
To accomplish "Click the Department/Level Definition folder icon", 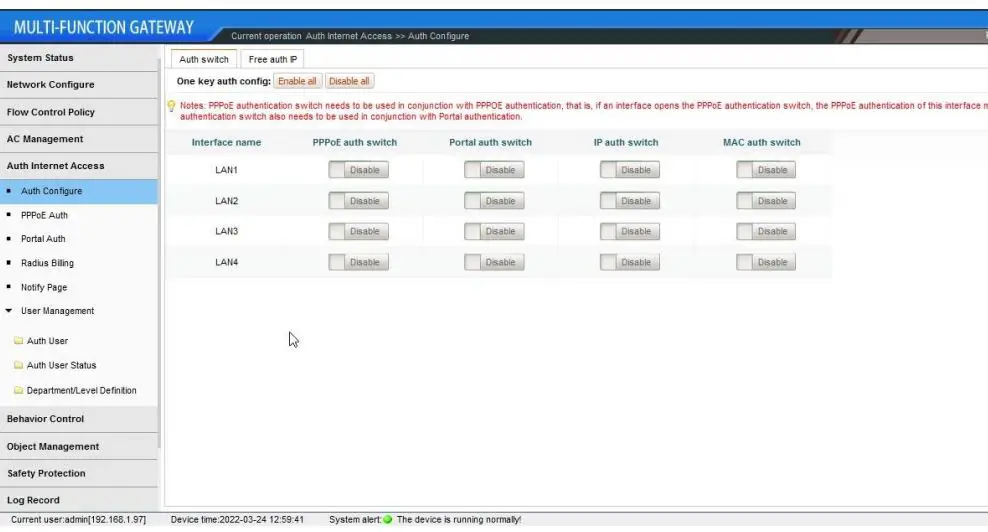I will [x=18, y=390].
